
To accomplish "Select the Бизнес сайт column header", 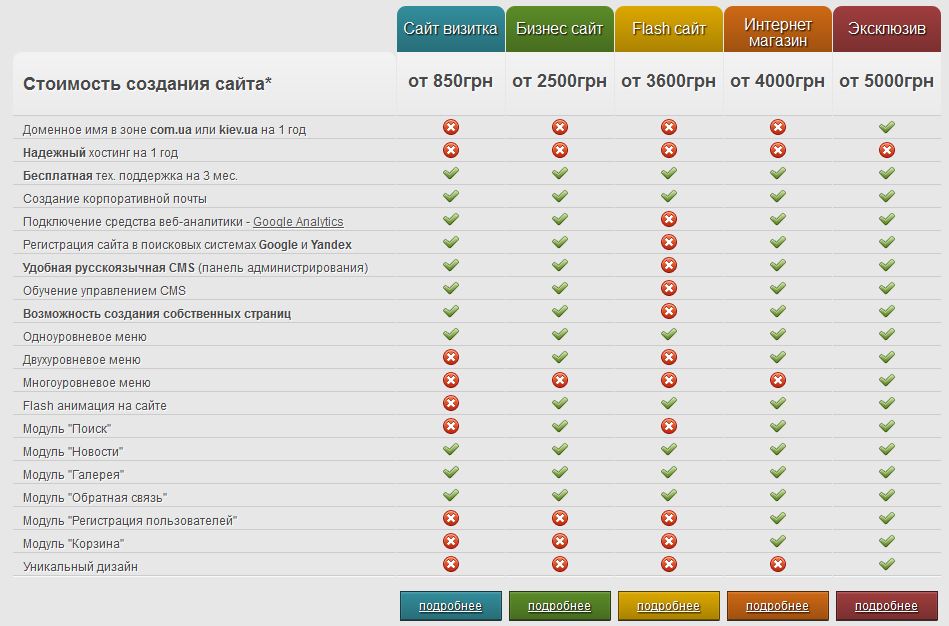I will (x=560, y=29).
